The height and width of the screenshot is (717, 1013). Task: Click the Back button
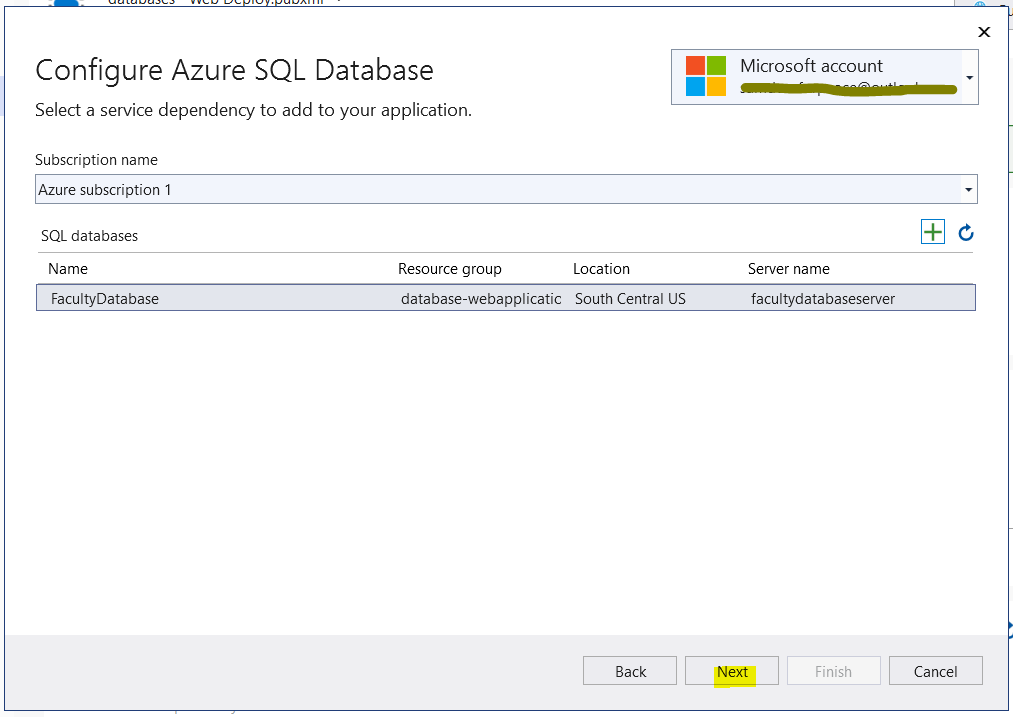[630, 671]
